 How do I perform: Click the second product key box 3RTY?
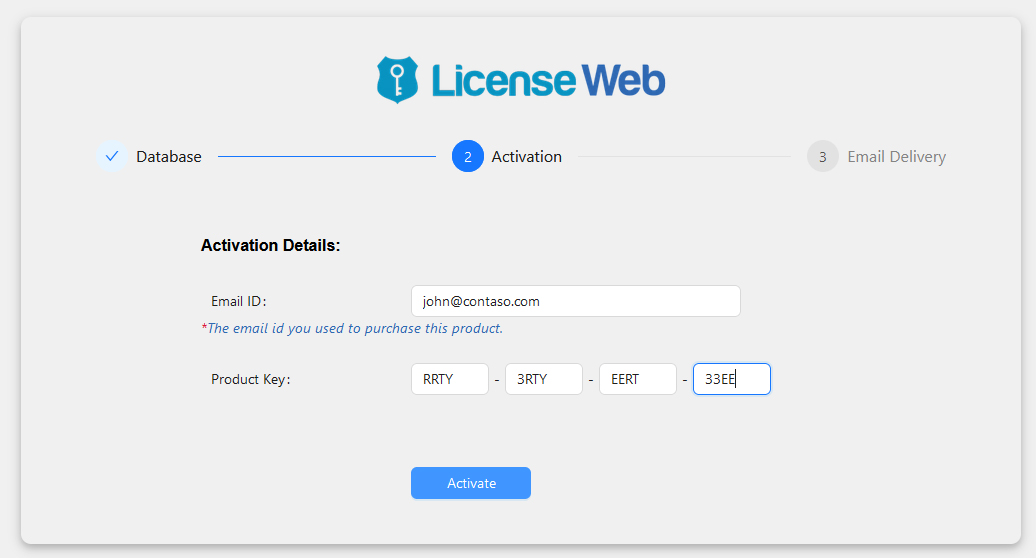click(x=544, y=379)
